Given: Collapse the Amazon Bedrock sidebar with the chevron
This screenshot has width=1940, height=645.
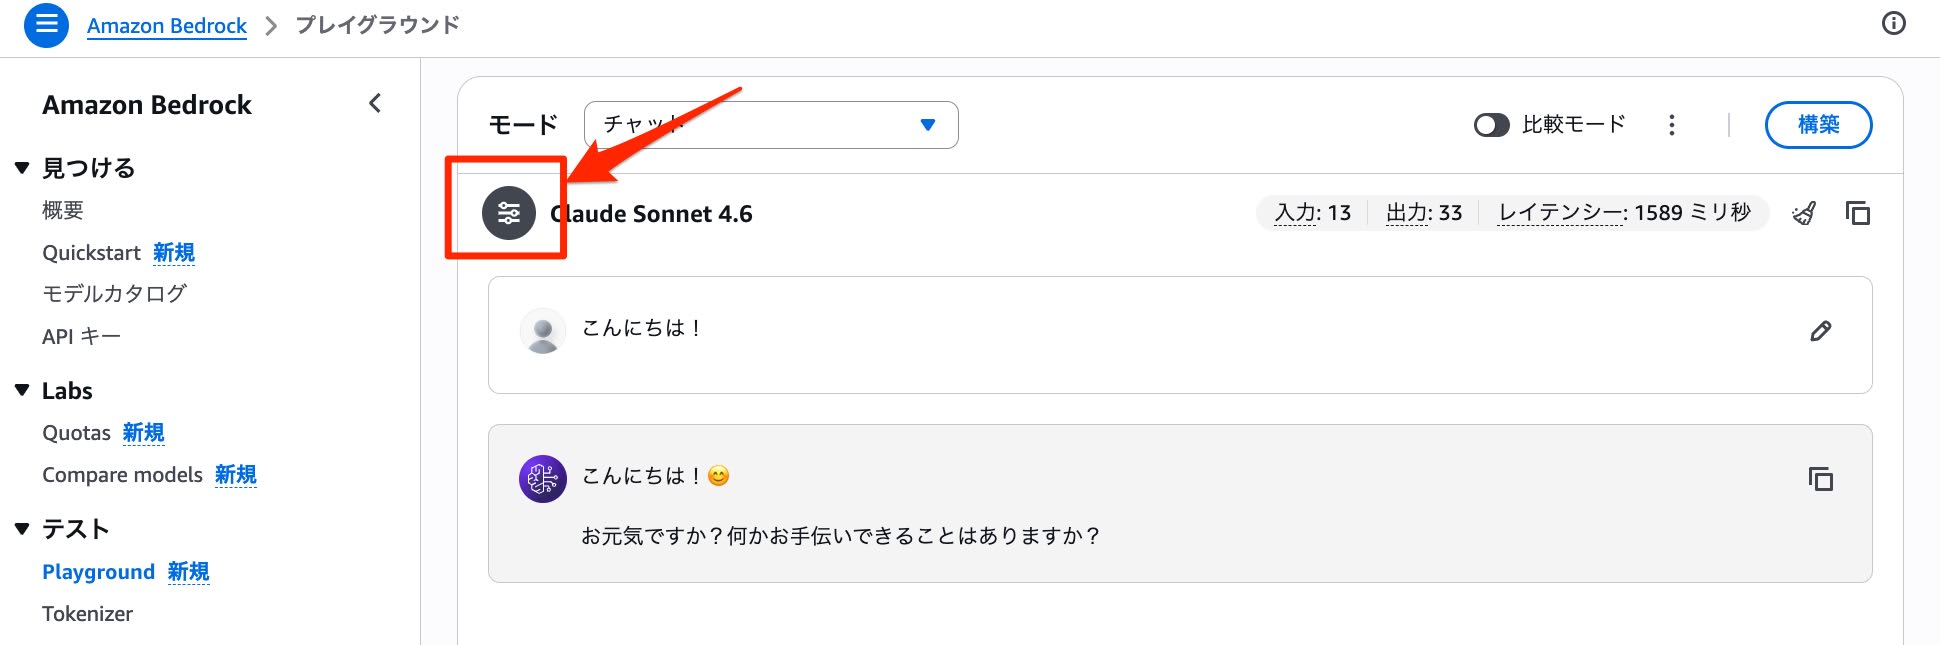Looking at the screenshot, I should point(375,103).
